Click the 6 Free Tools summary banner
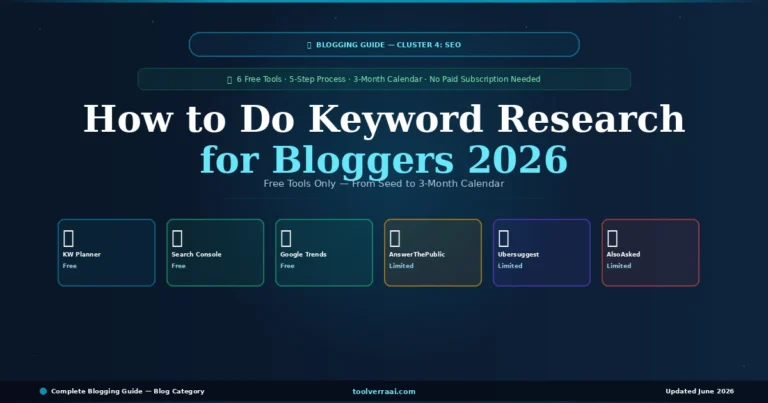This screenshot has width=768, height=403. tap(384, 79)
